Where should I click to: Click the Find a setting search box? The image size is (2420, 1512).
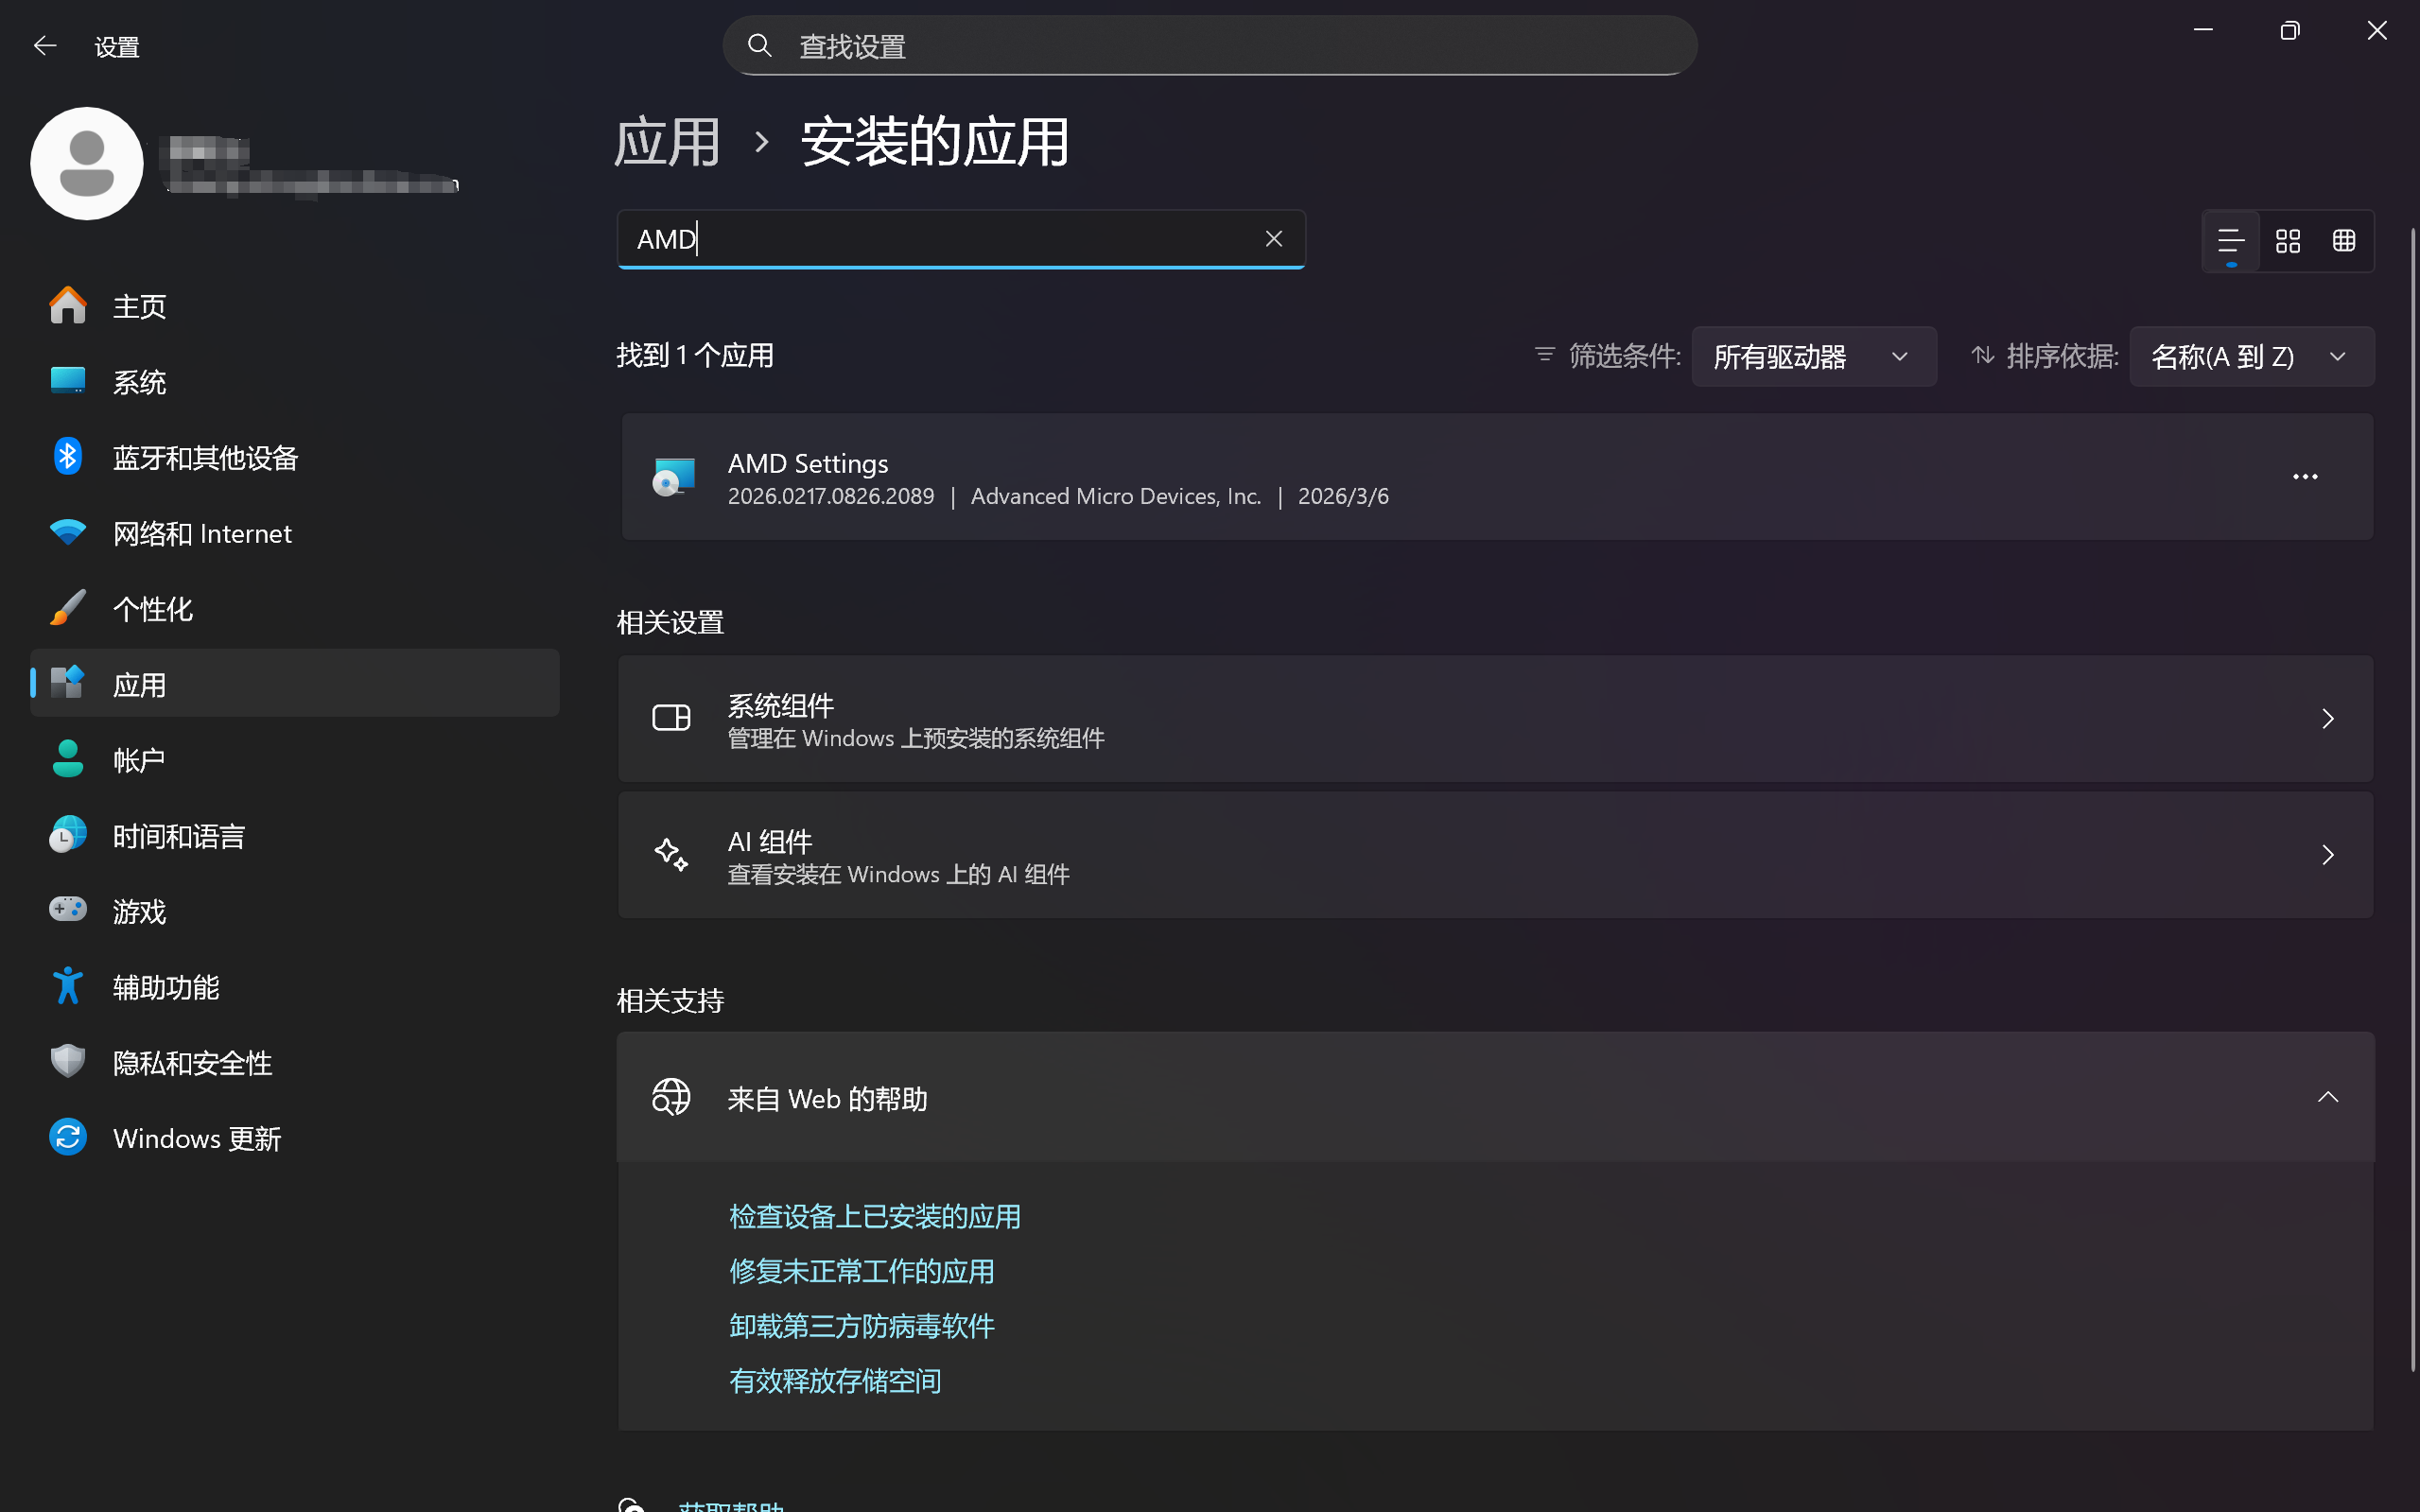[1210, 46]
